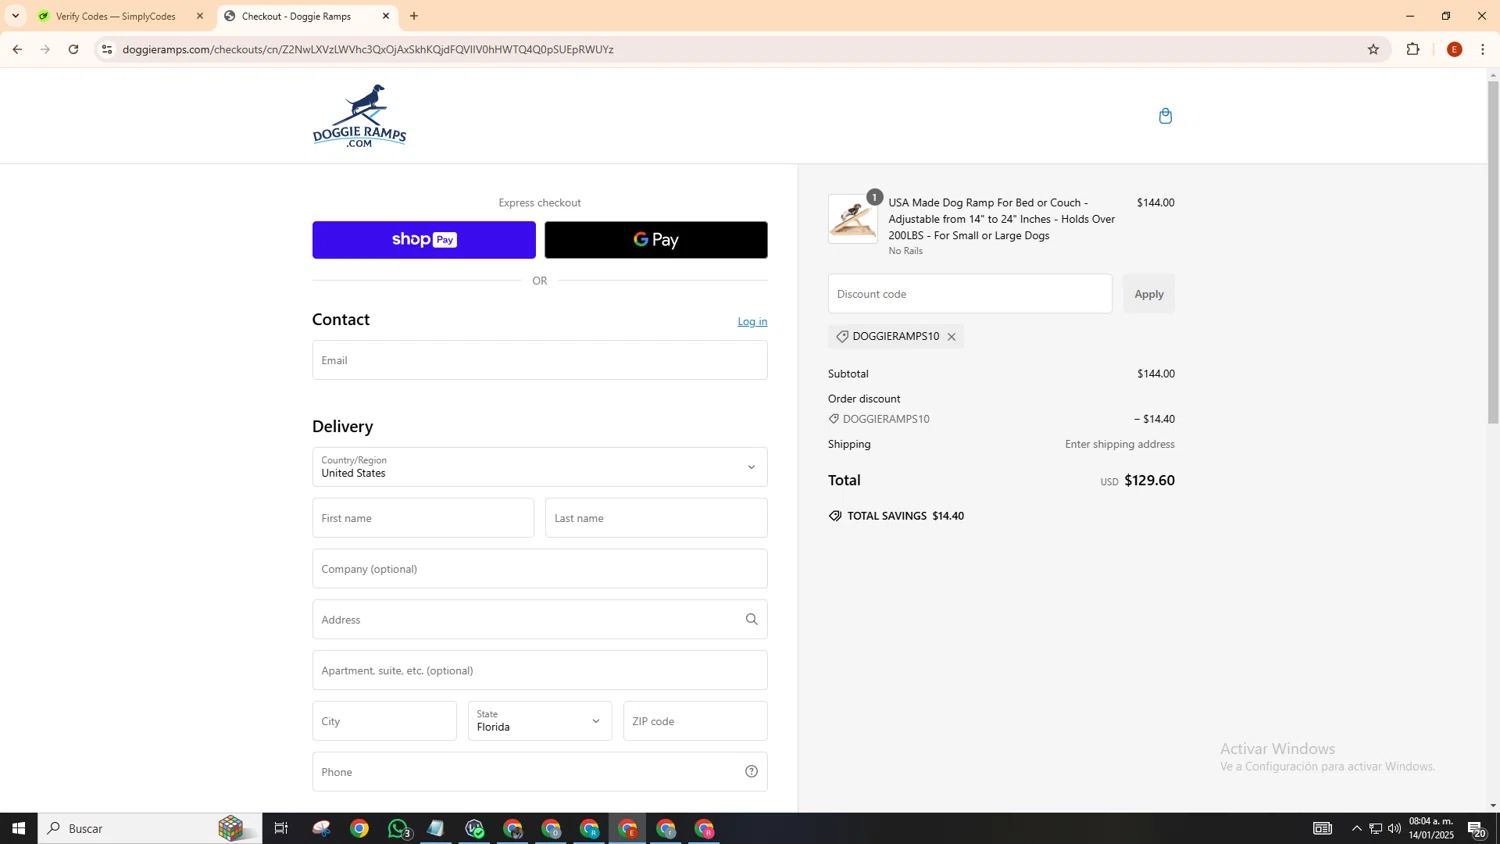
Task: Bookmark this page with the star icon
Action: [1373, 49]
